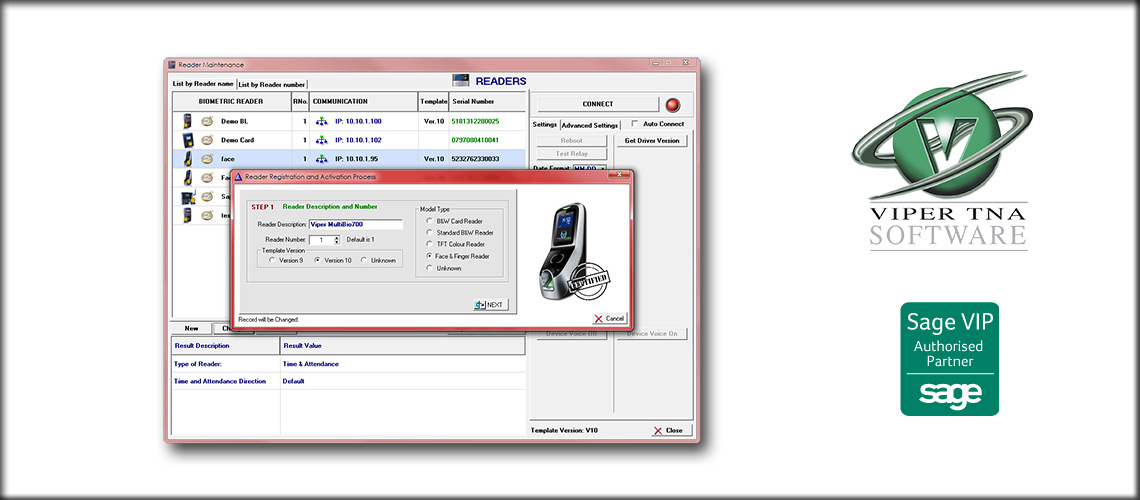Click the network icon next to IP 10.10.1.102
1140x500 pixels.
coord(322,140)
